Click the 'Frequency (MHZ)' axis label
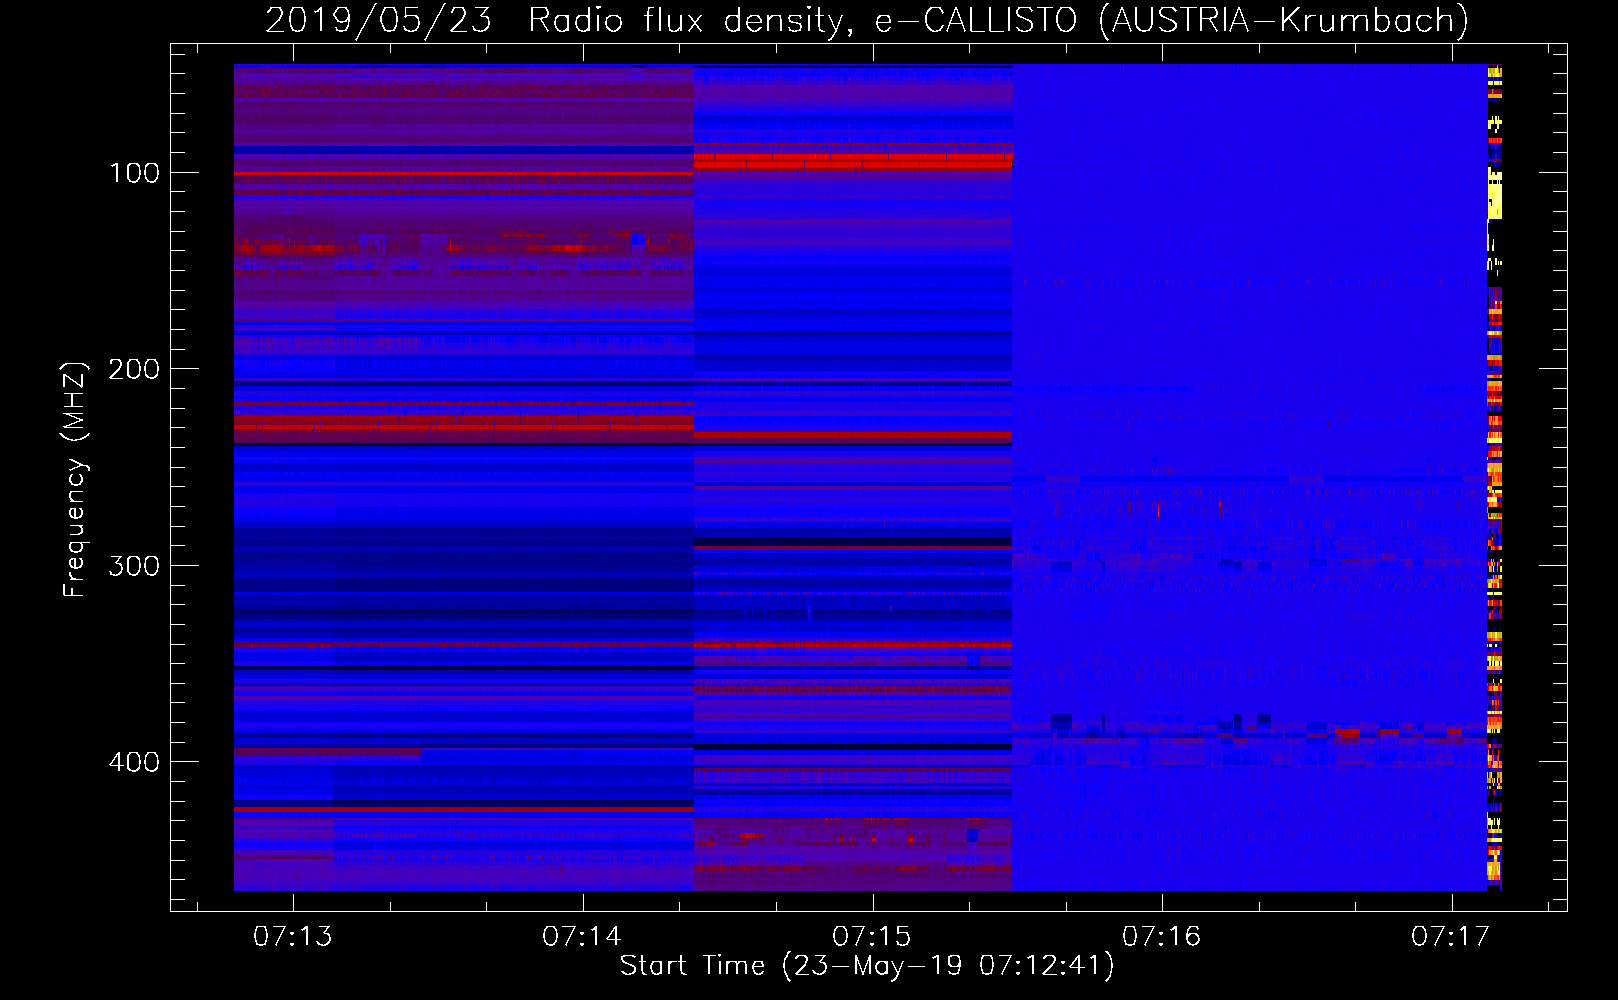The width and height of the screenshot is (1618, 1000). tap(74, 479)
